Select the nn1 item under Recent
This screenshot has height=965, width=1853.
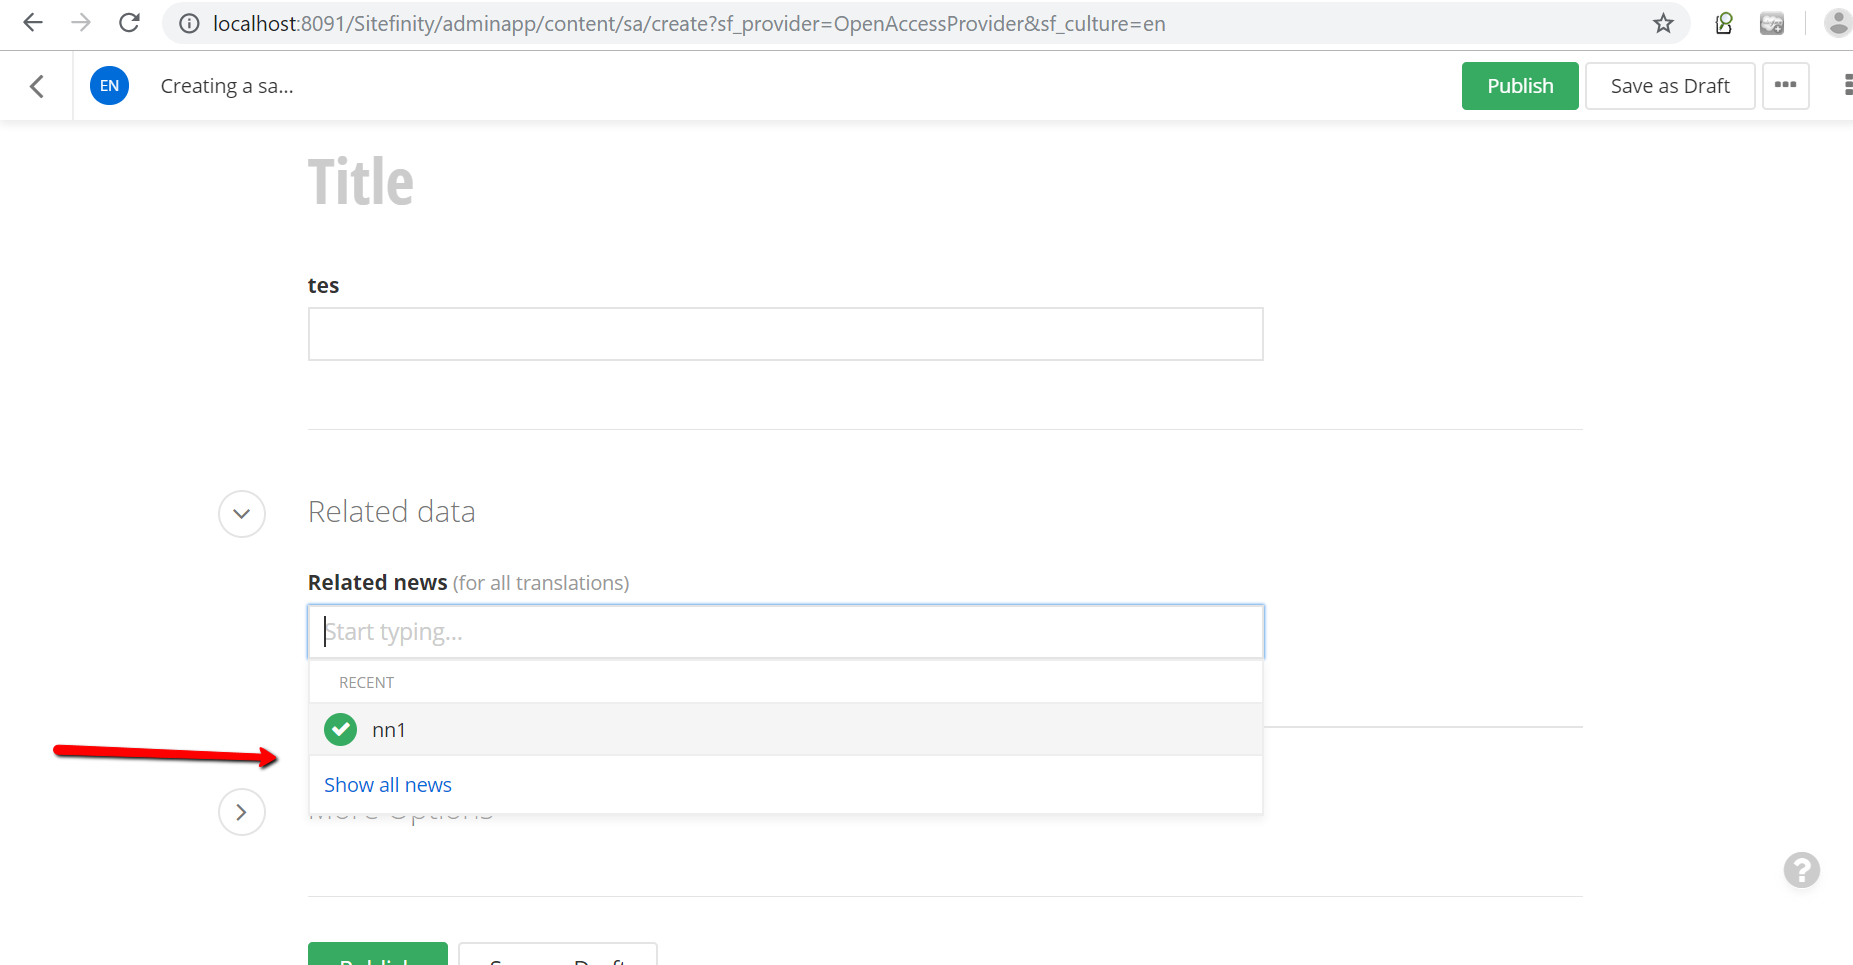388,729
